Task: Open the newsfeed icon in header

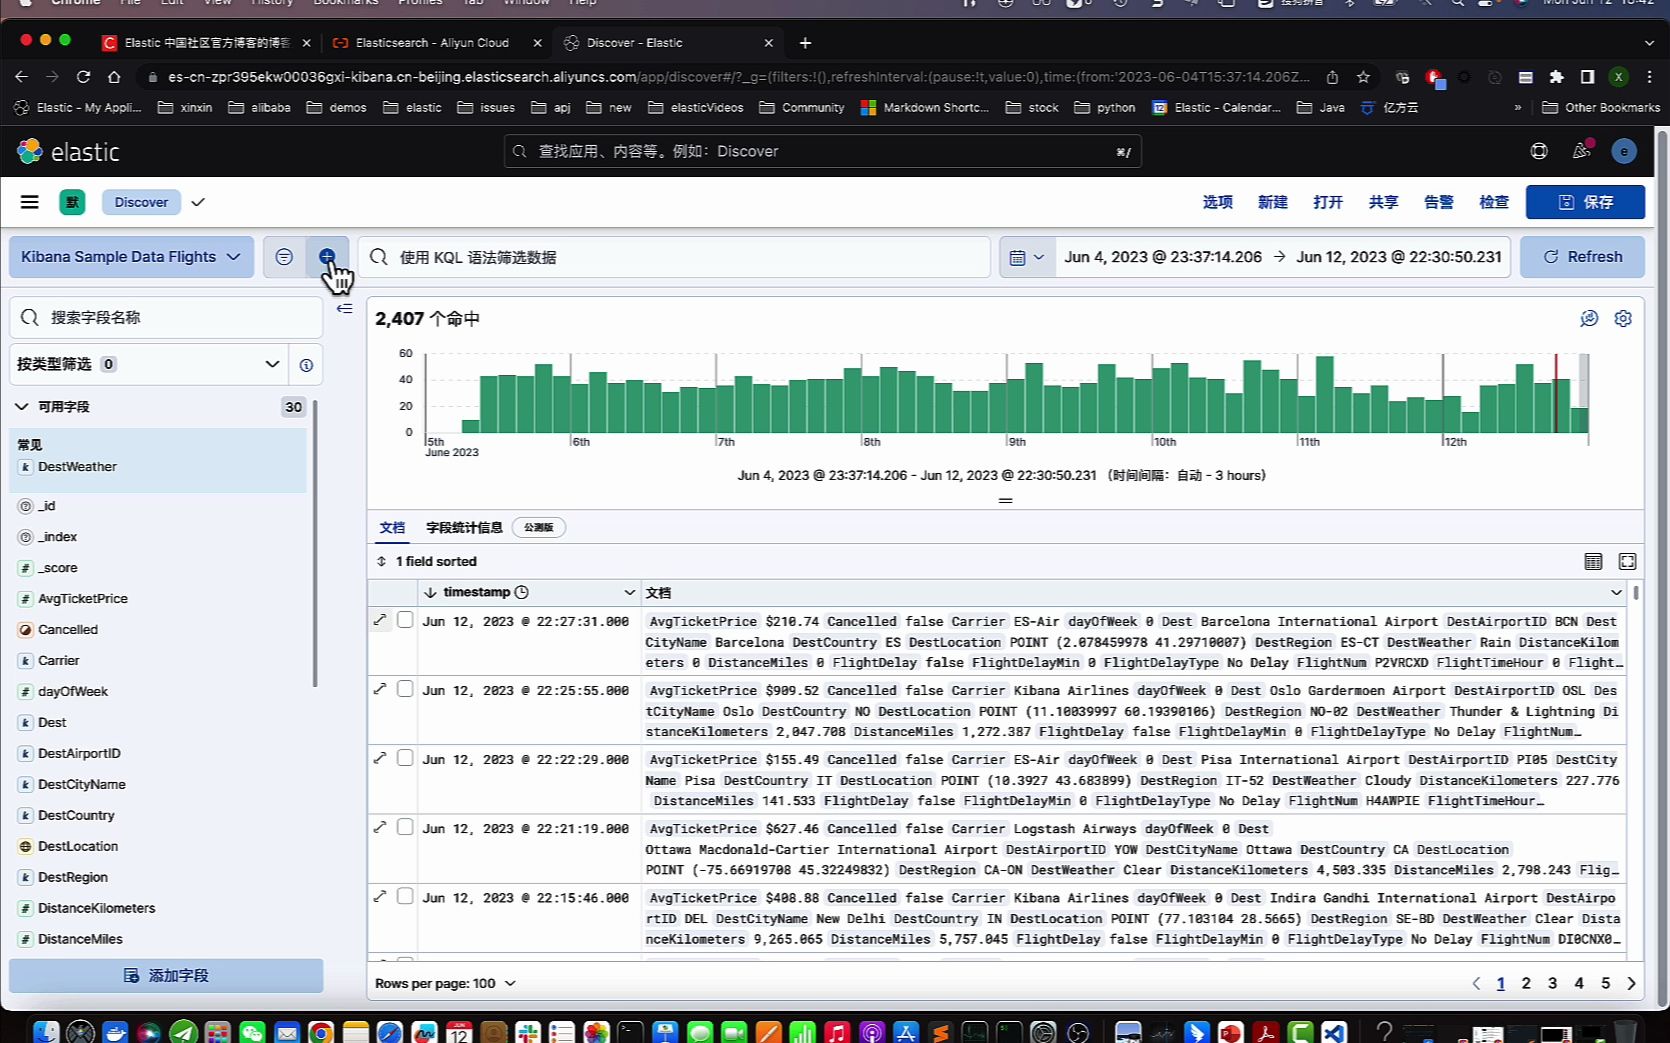Action: pos(1581,151)
